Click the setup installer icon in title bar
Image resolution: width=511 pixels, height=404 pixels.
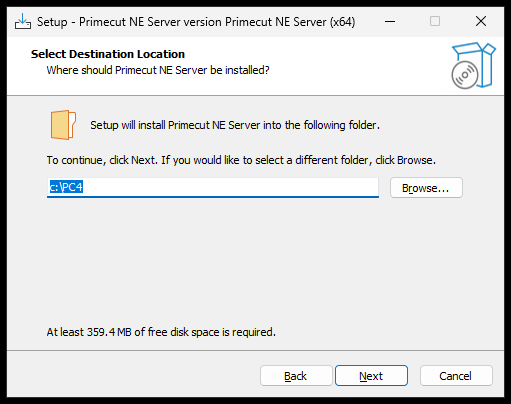coord(23,22)
